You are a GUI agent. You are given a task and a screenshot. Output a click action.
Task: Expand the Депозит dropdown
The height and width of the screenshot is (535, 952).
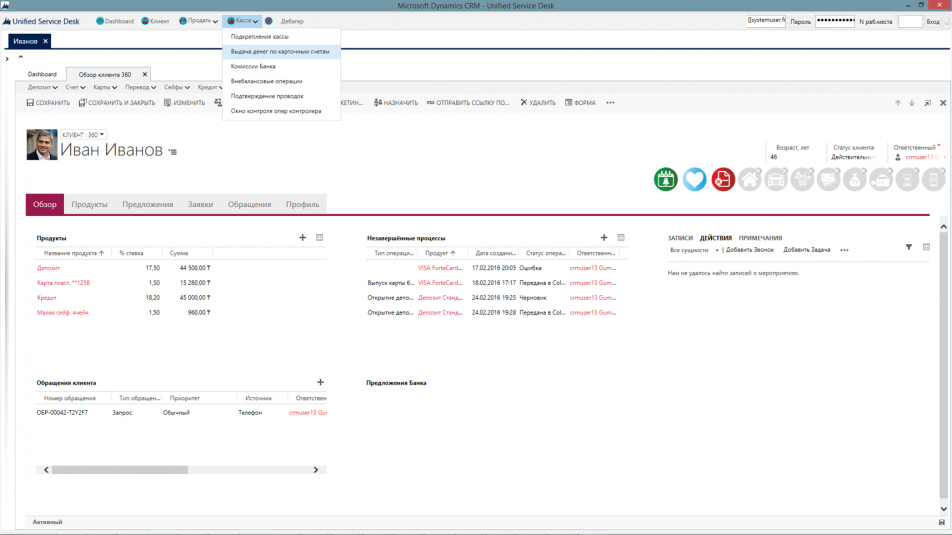click(x=42, y=87)
